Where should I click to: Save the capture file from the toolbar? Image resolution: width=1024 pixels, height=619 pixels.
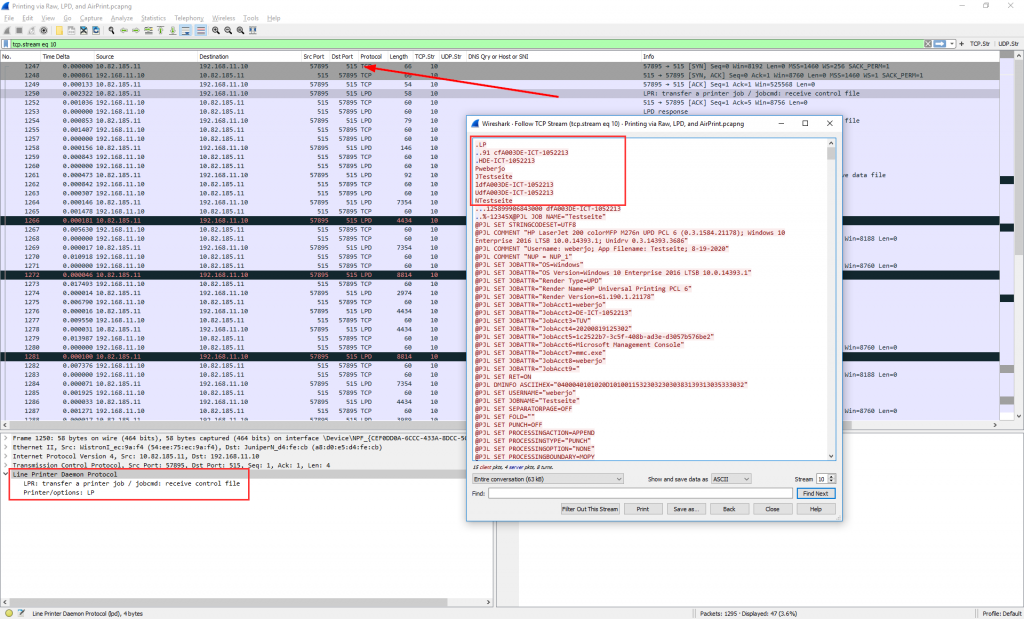click(x=71, y=30)
